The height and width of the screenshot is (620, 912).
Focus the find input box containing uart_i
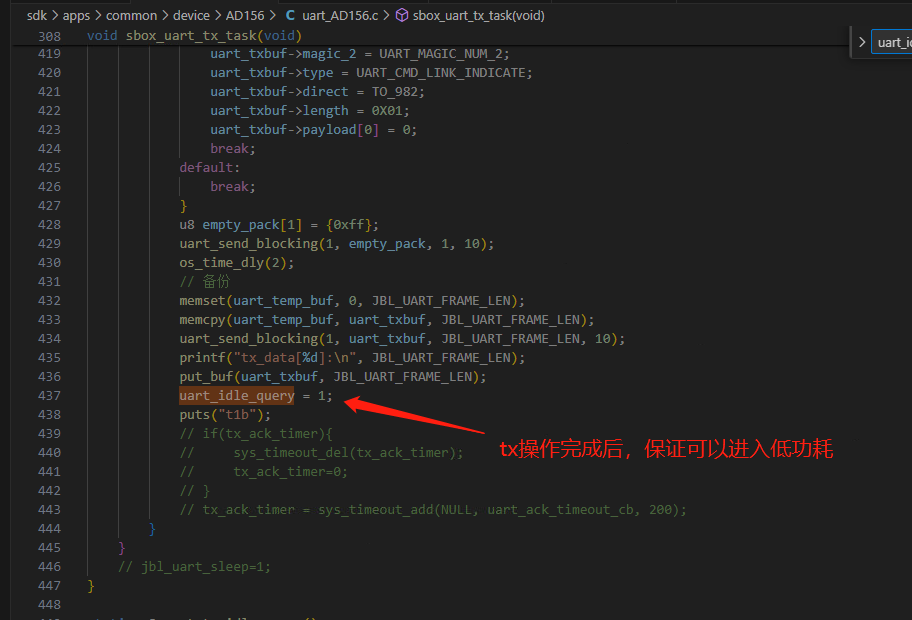click(x=892, y=42)
